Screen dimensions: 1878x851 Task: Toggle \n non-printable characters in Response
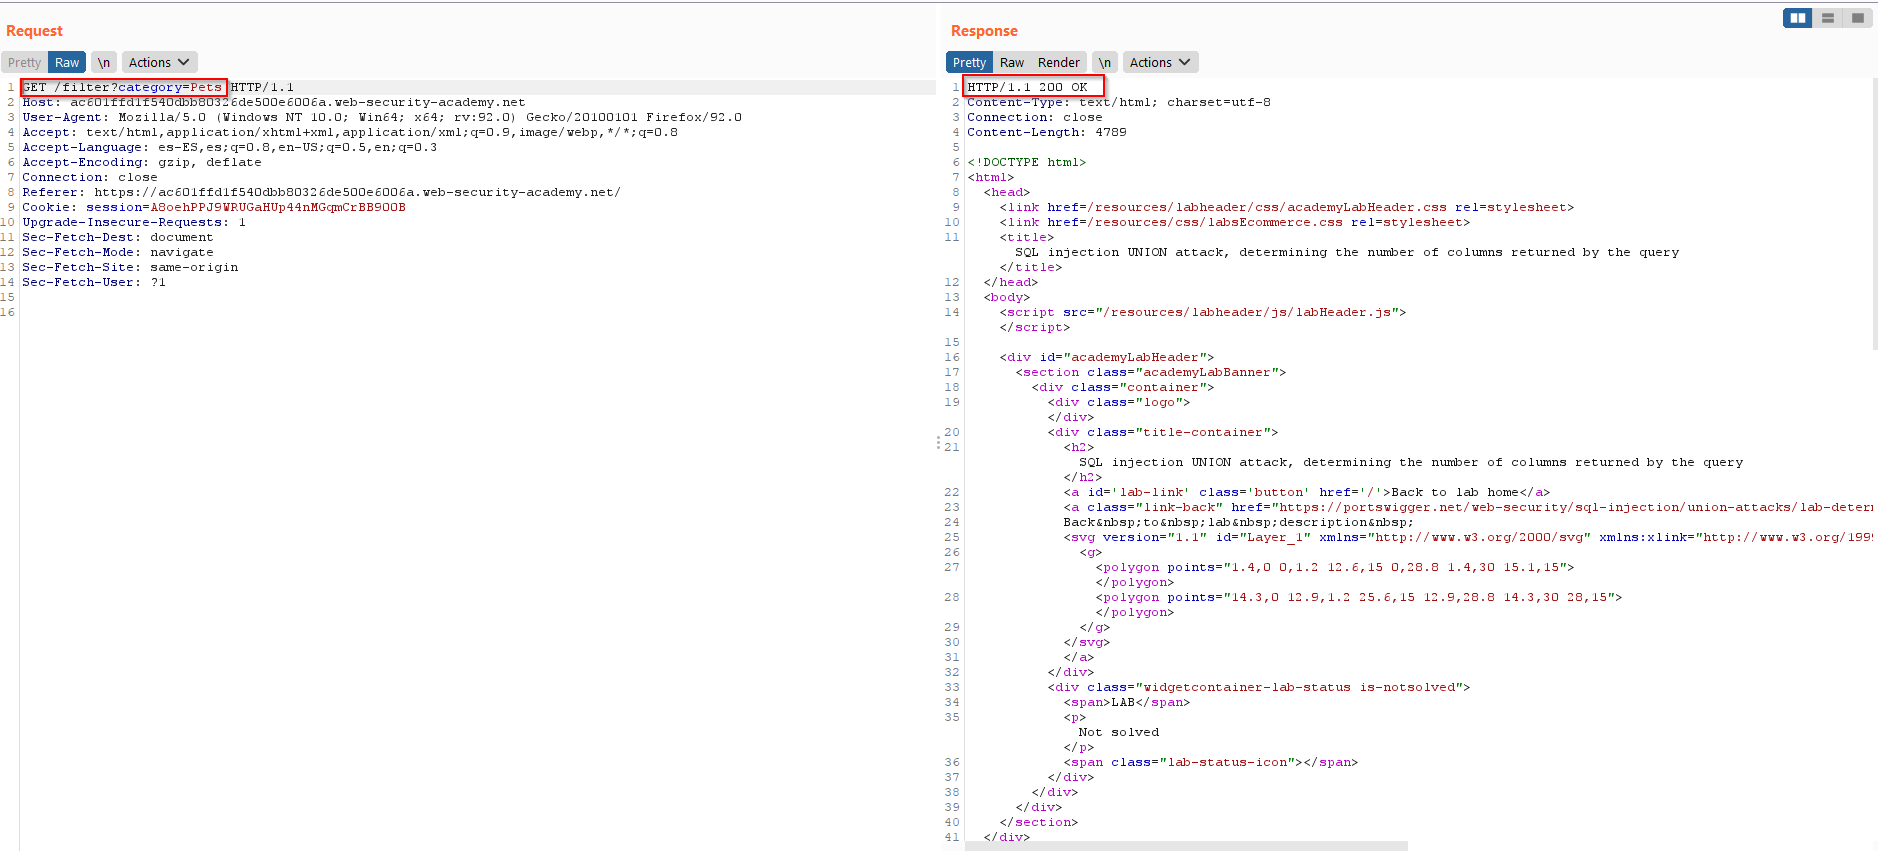coord(1105,62)
